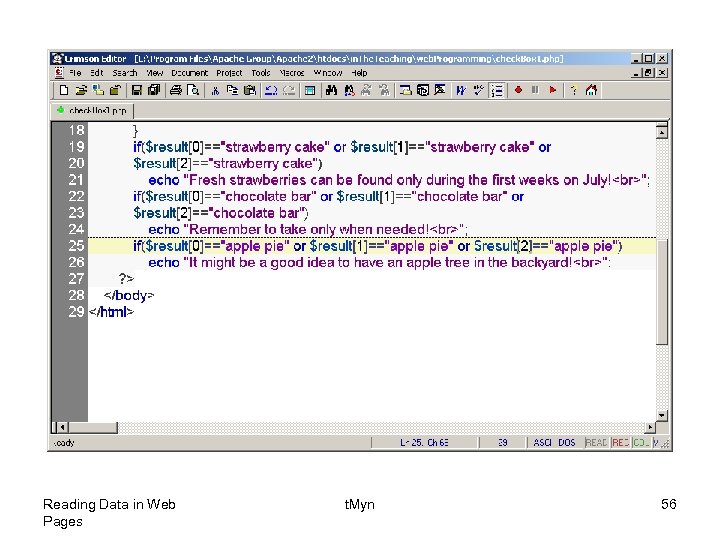Open the Tools menu
720x540 pixels.
[261, 73]
